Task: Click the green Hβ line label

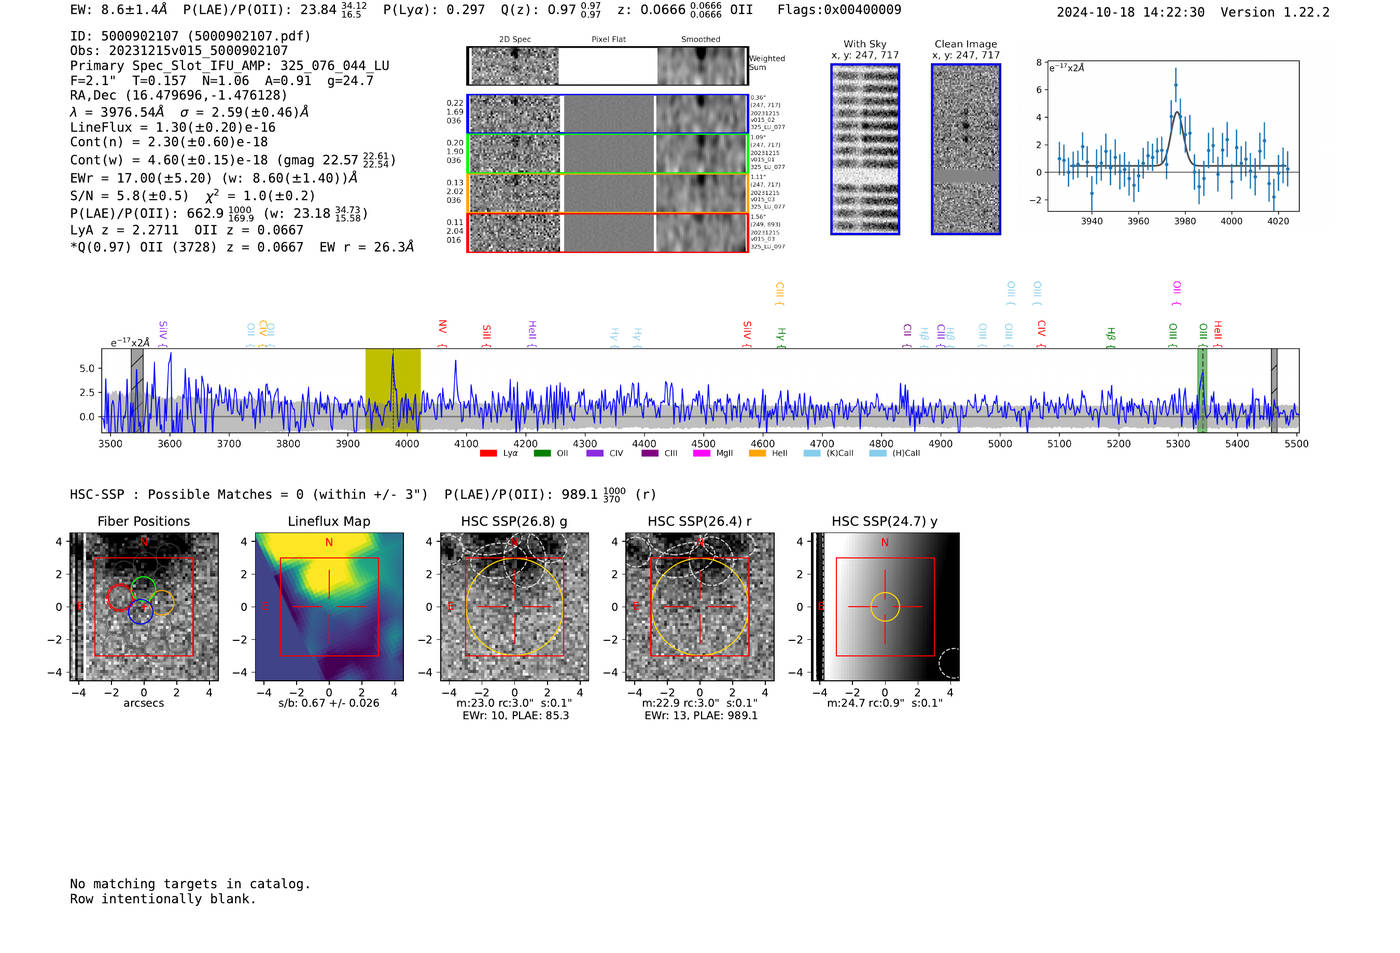Action: (1110, 336)
